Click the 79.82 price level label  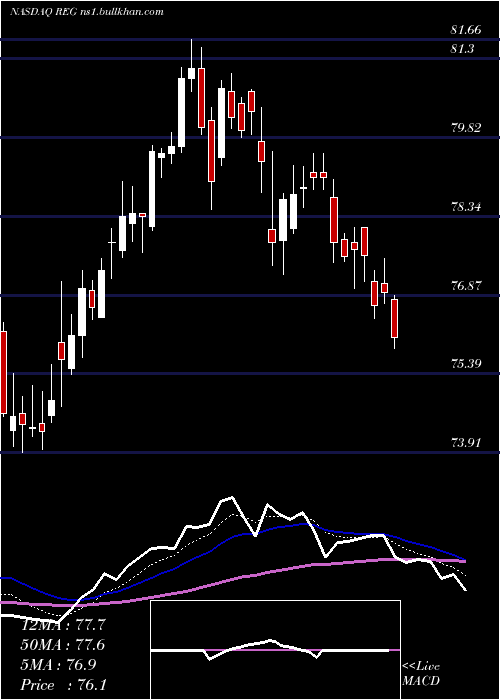point(467,128)
